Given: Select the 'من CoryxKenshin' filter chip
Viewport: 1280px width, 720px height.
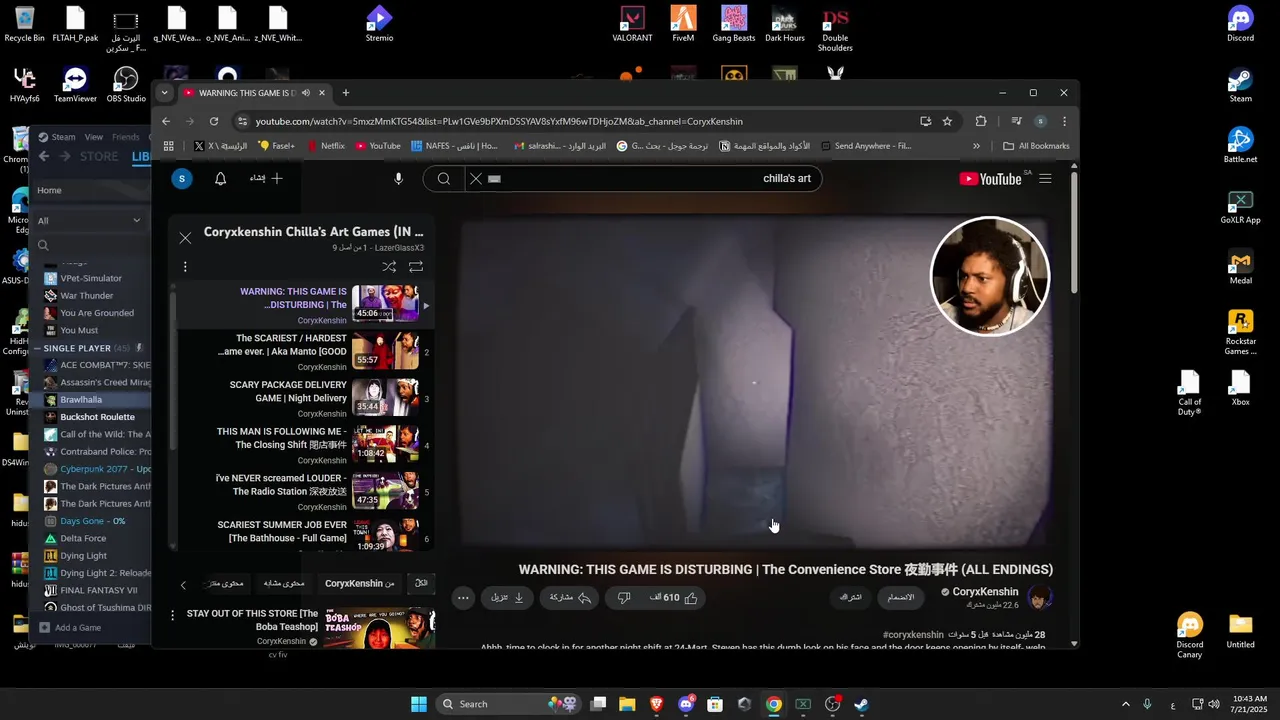Looking at the screenshot, I should click(359, 584).
